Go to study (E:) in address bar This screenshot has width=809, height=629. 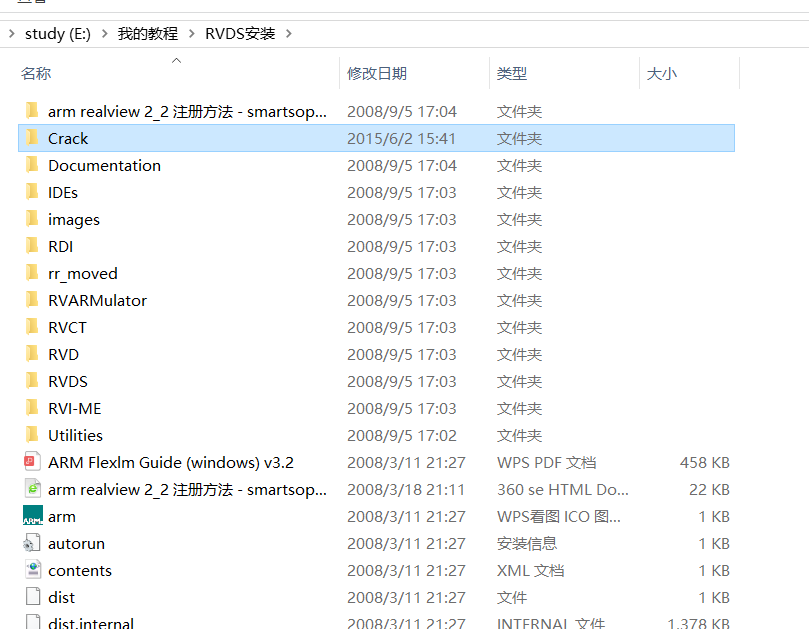coord(58,34)
